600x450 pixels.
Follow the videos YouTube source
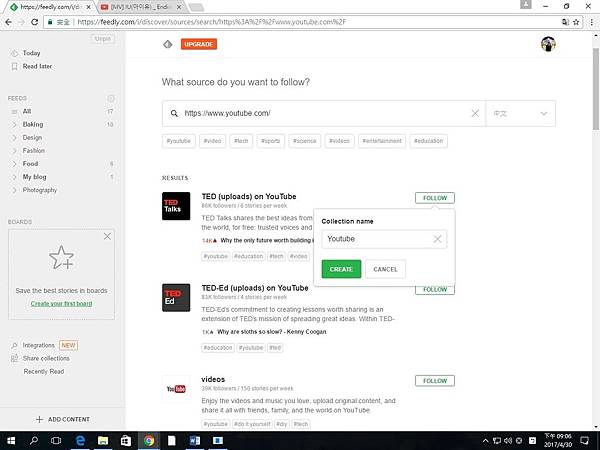(435, 381)
